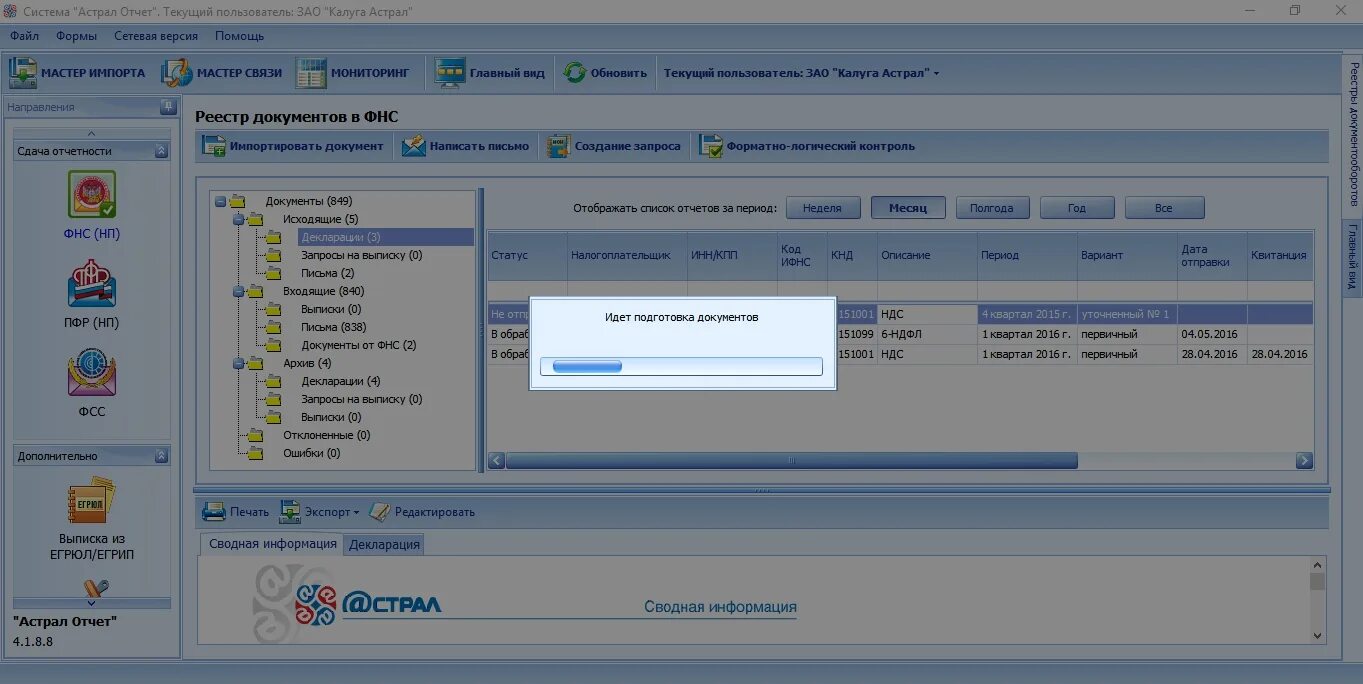The image size is (1363, 684).
Task: Select Выписки (0) under Входящие
Action: point(331,309)
